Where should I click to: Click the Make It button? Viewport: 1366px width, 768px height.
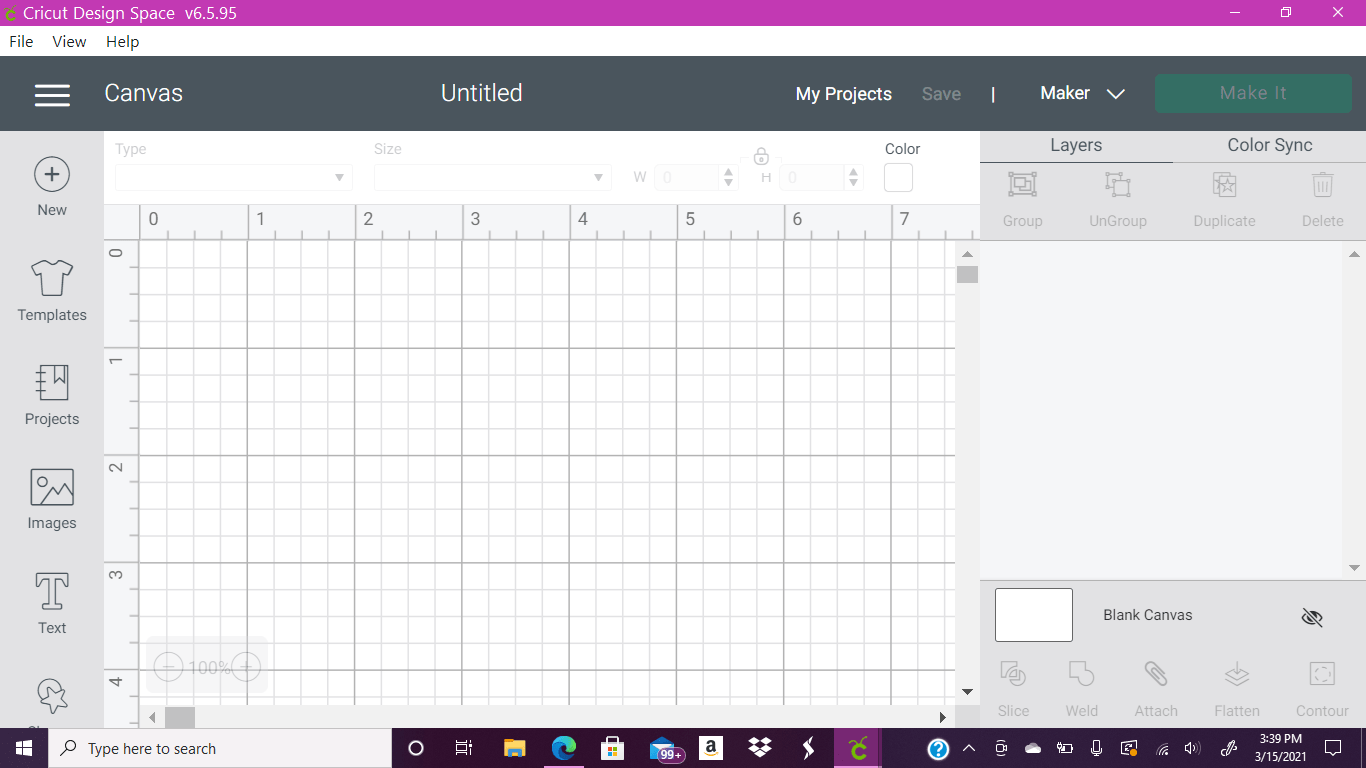point(1253,92)
